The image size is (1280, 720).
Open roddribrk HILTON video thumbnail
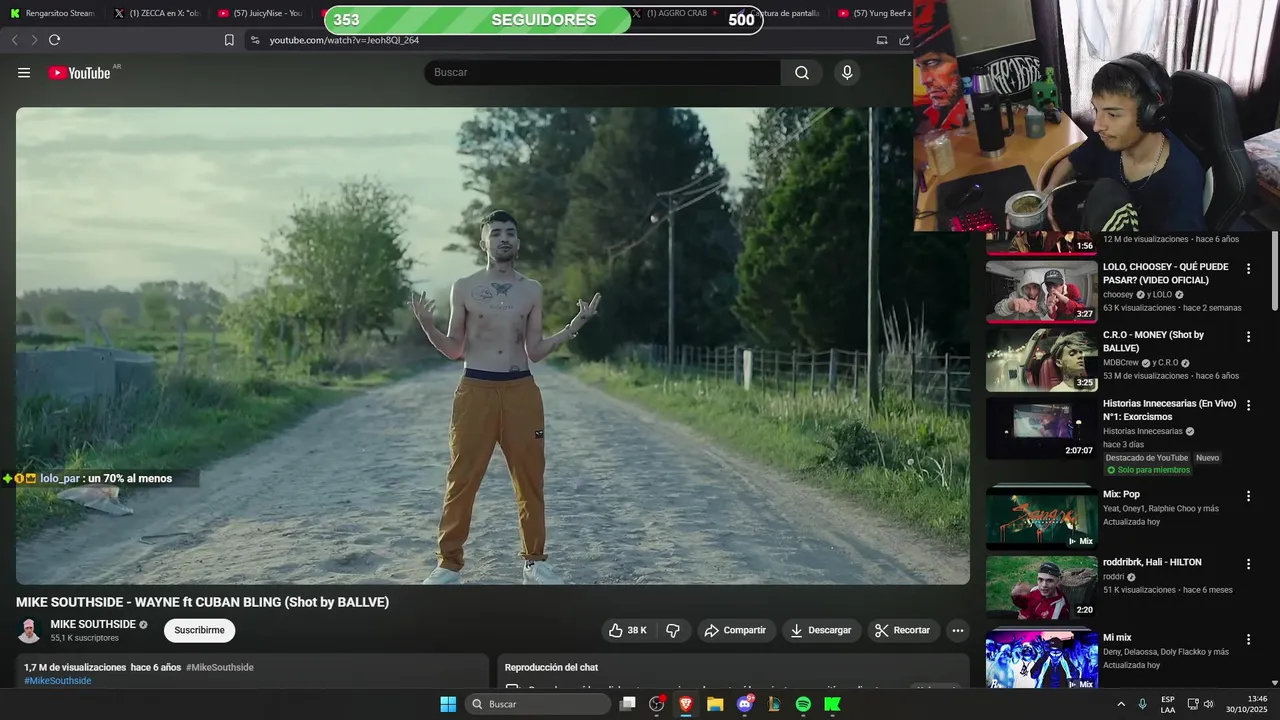1041,587
